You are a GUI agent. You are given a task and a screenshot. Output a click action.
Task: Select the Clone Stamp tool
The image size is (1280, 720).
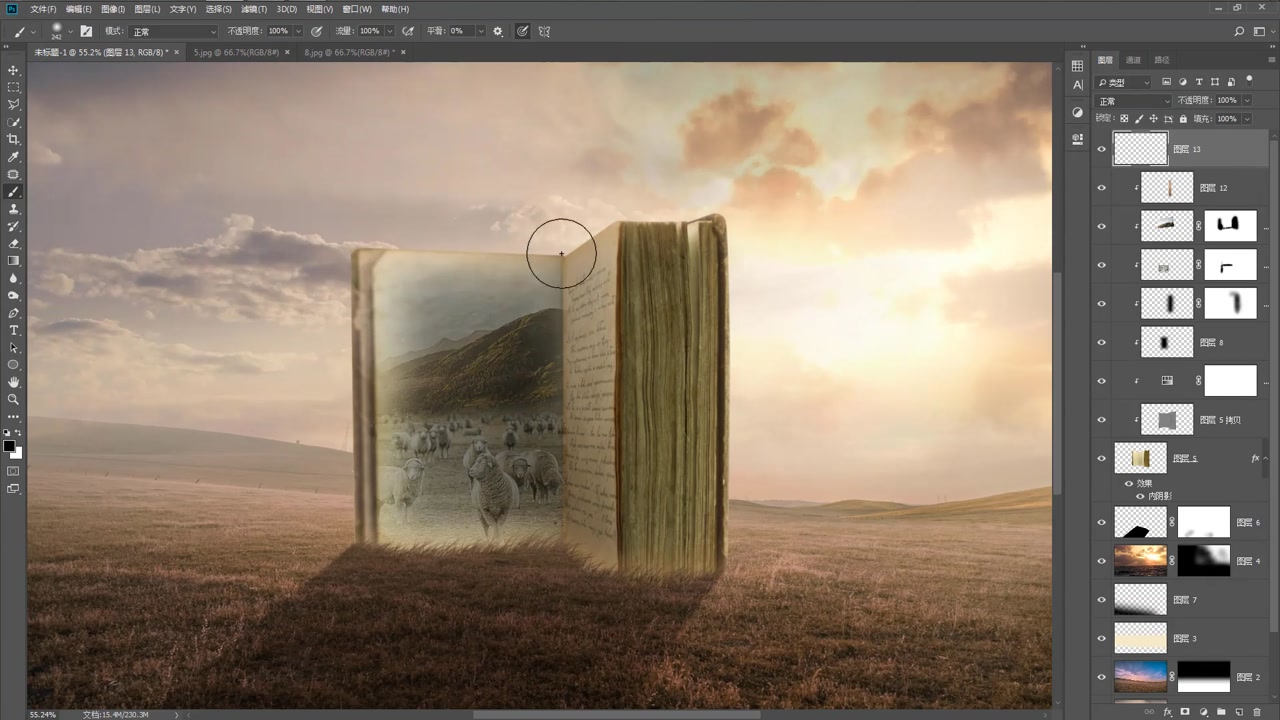tap(13, 209)
